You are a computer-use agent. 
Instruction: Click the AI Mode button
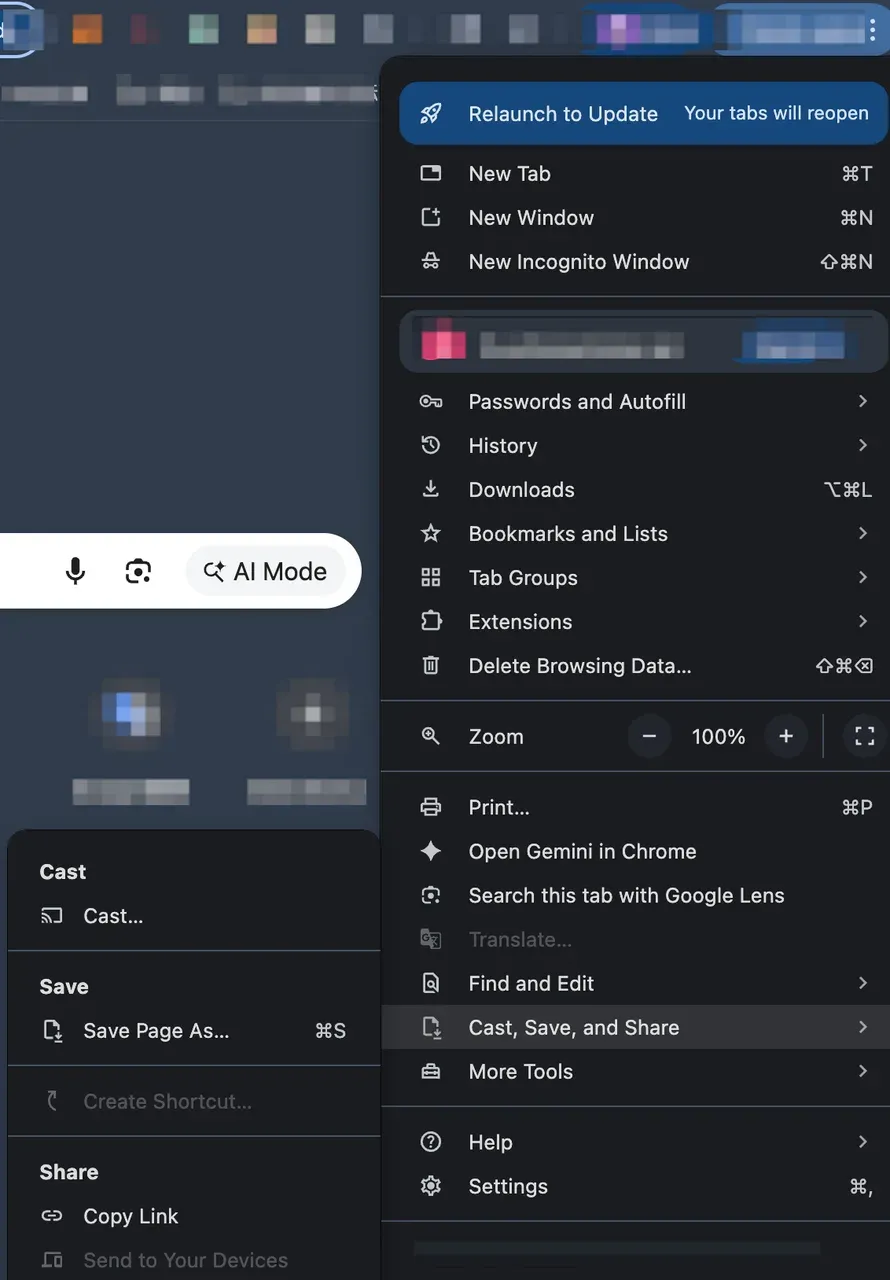click(265, 572)
